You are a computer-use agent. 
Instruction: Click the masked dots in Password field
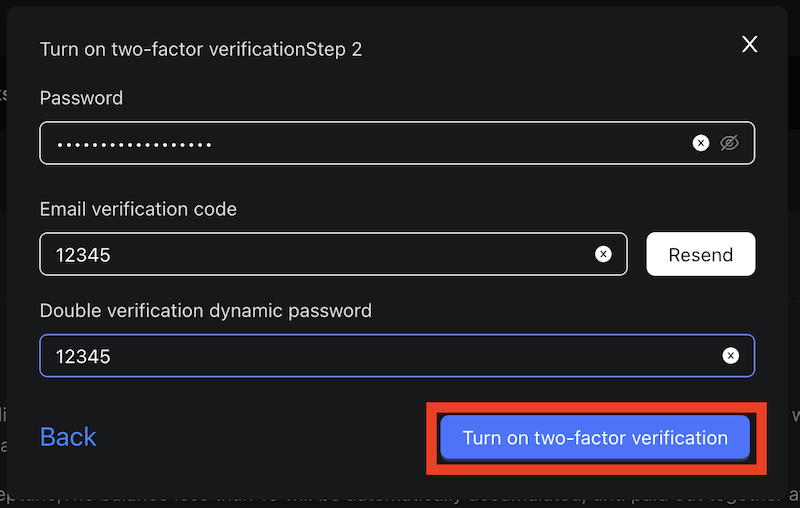[134, 144]
